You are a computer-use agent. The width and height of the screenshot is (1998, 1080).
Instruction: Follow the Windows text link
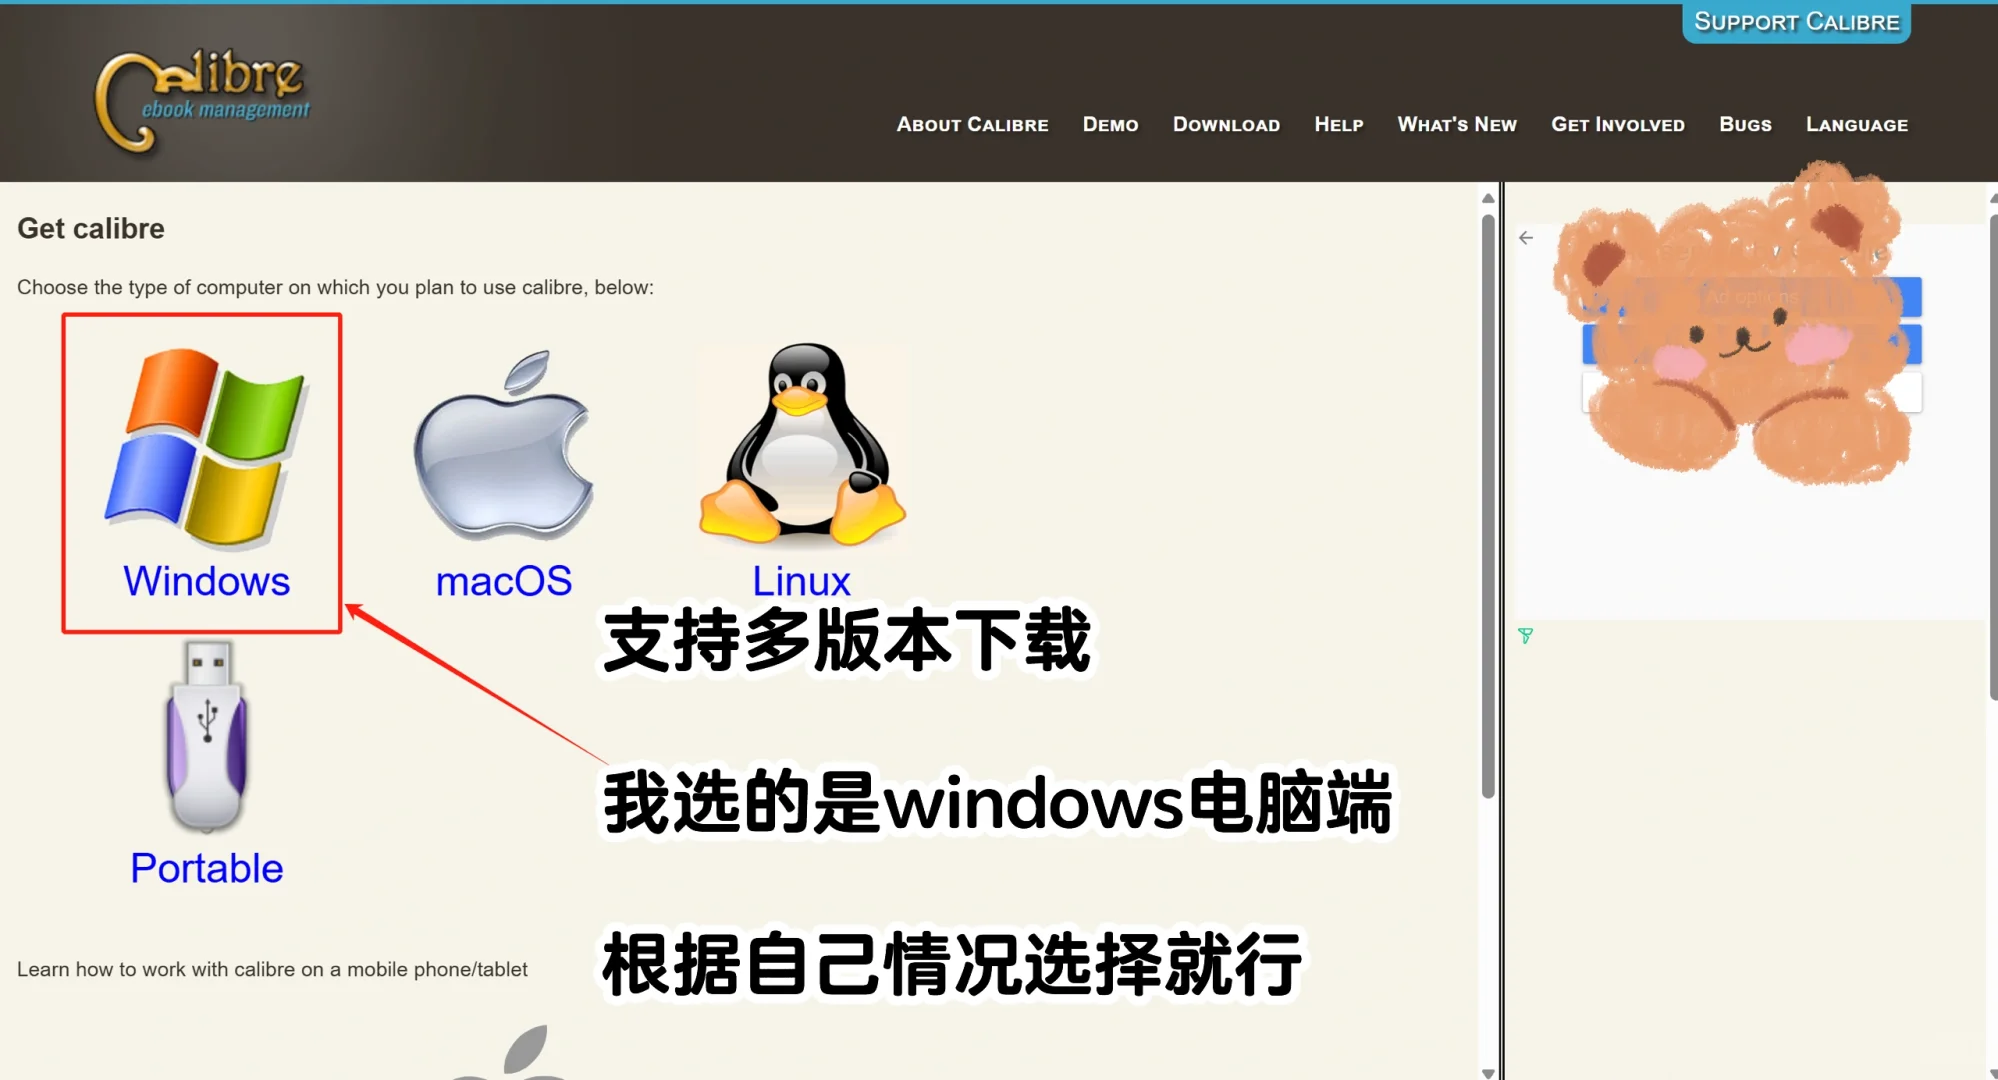pos(207,581)
